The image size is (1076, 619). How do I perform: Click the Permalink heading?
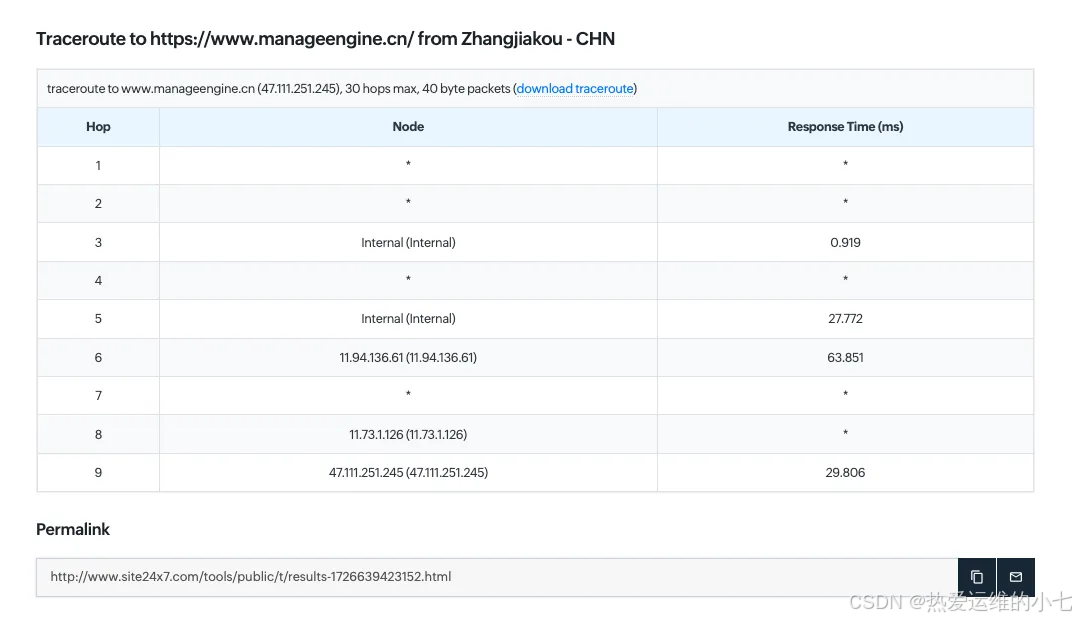[73, 529]
